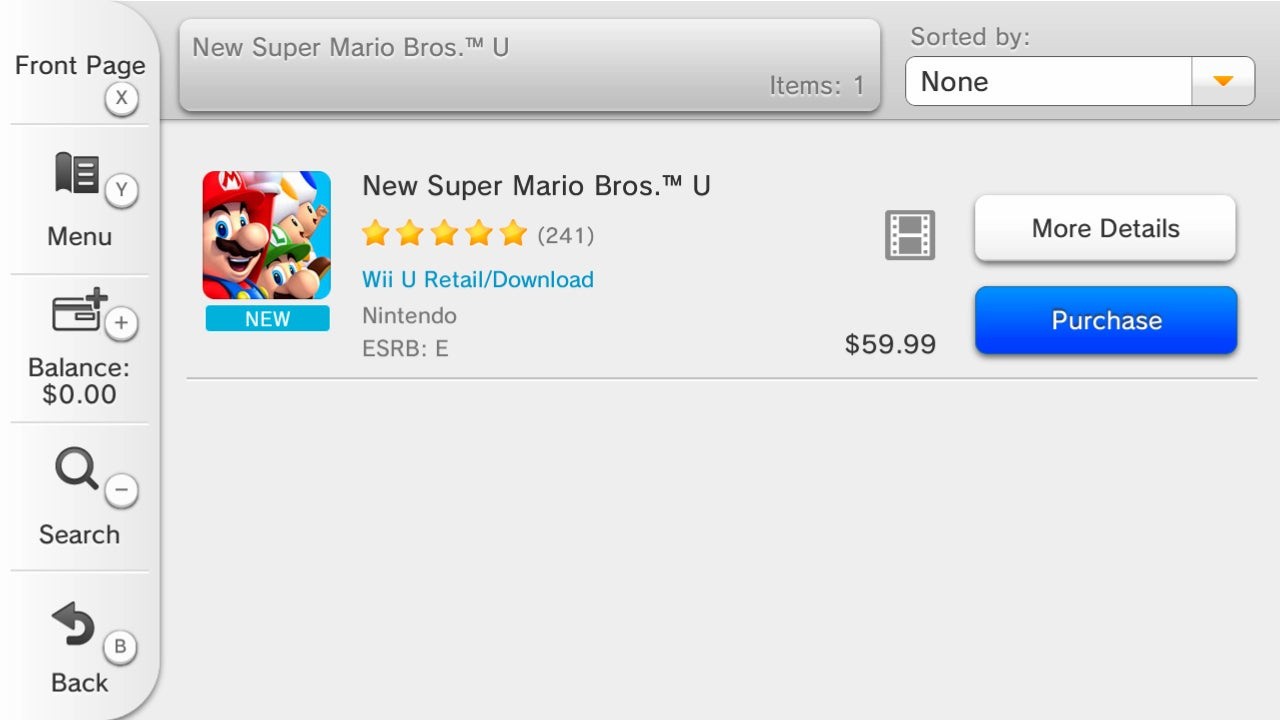1280x720 pixels.
Task: Tap the magnifying glass Search icon
Action: click(x=76, y=468)
